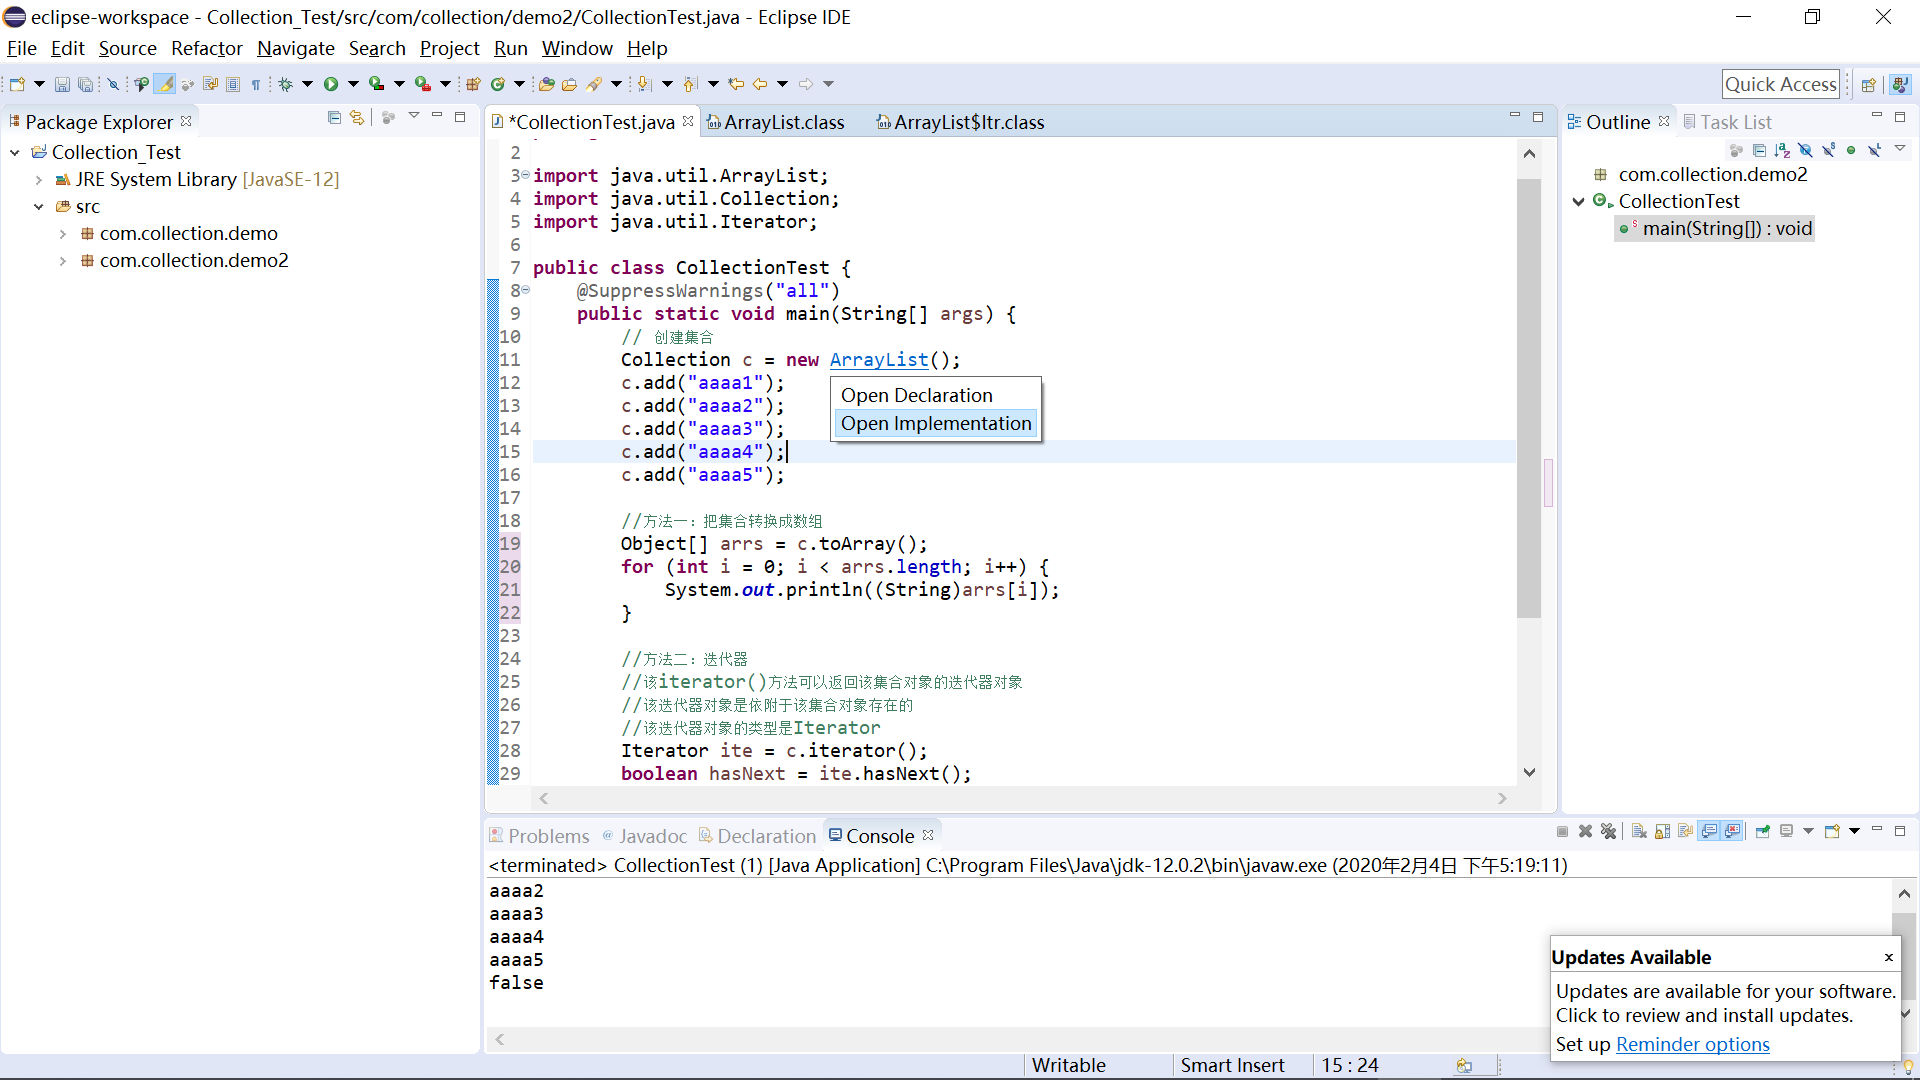1920x1080 pixels.
Task: Switch to the ArrayList.class editor tab
Action: coord(783,122)
